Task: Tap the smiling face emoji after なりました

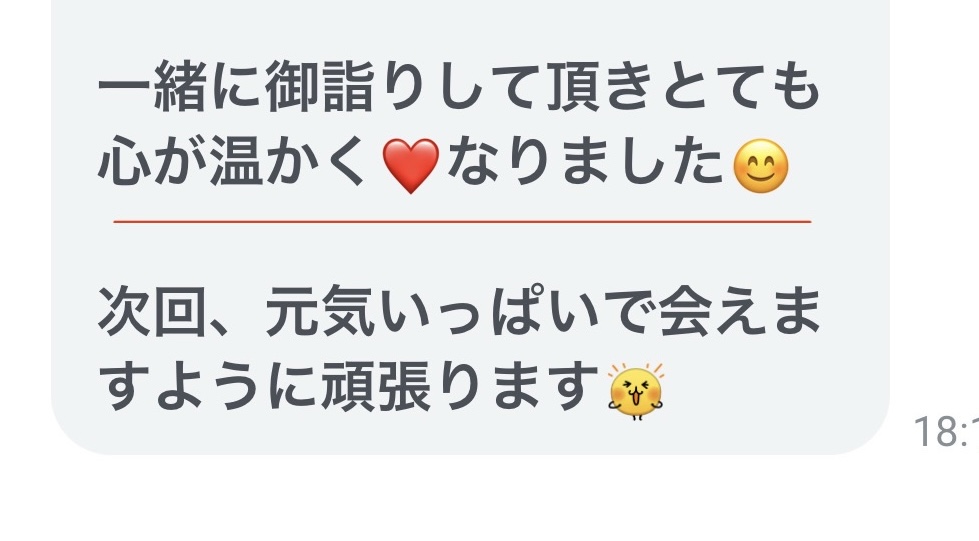Action: 760,166
